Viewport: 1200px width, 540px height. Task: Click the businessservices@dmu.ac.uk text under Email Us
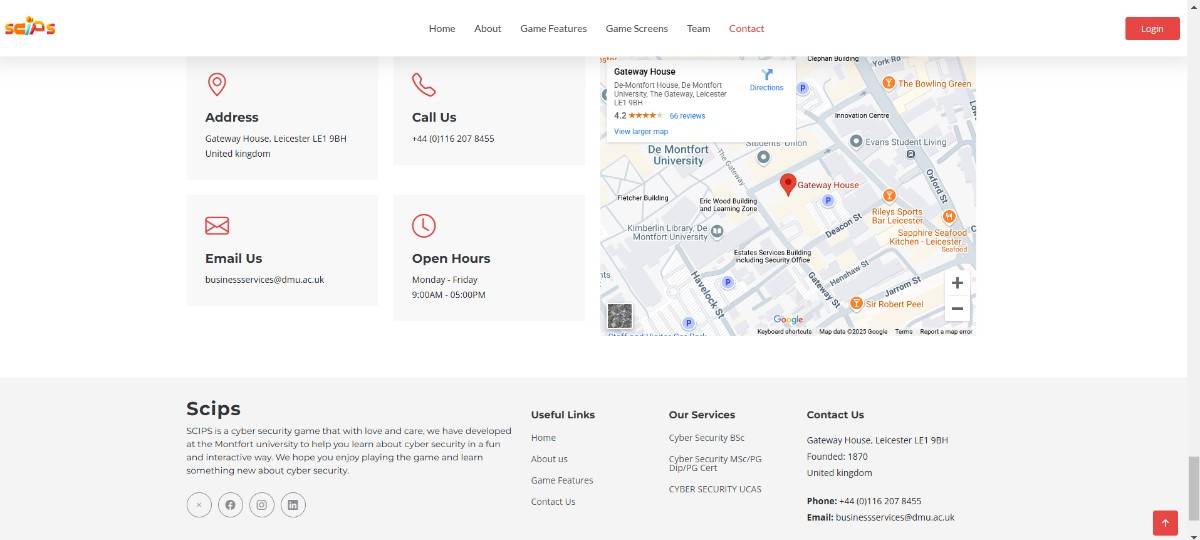pos(265,280)
